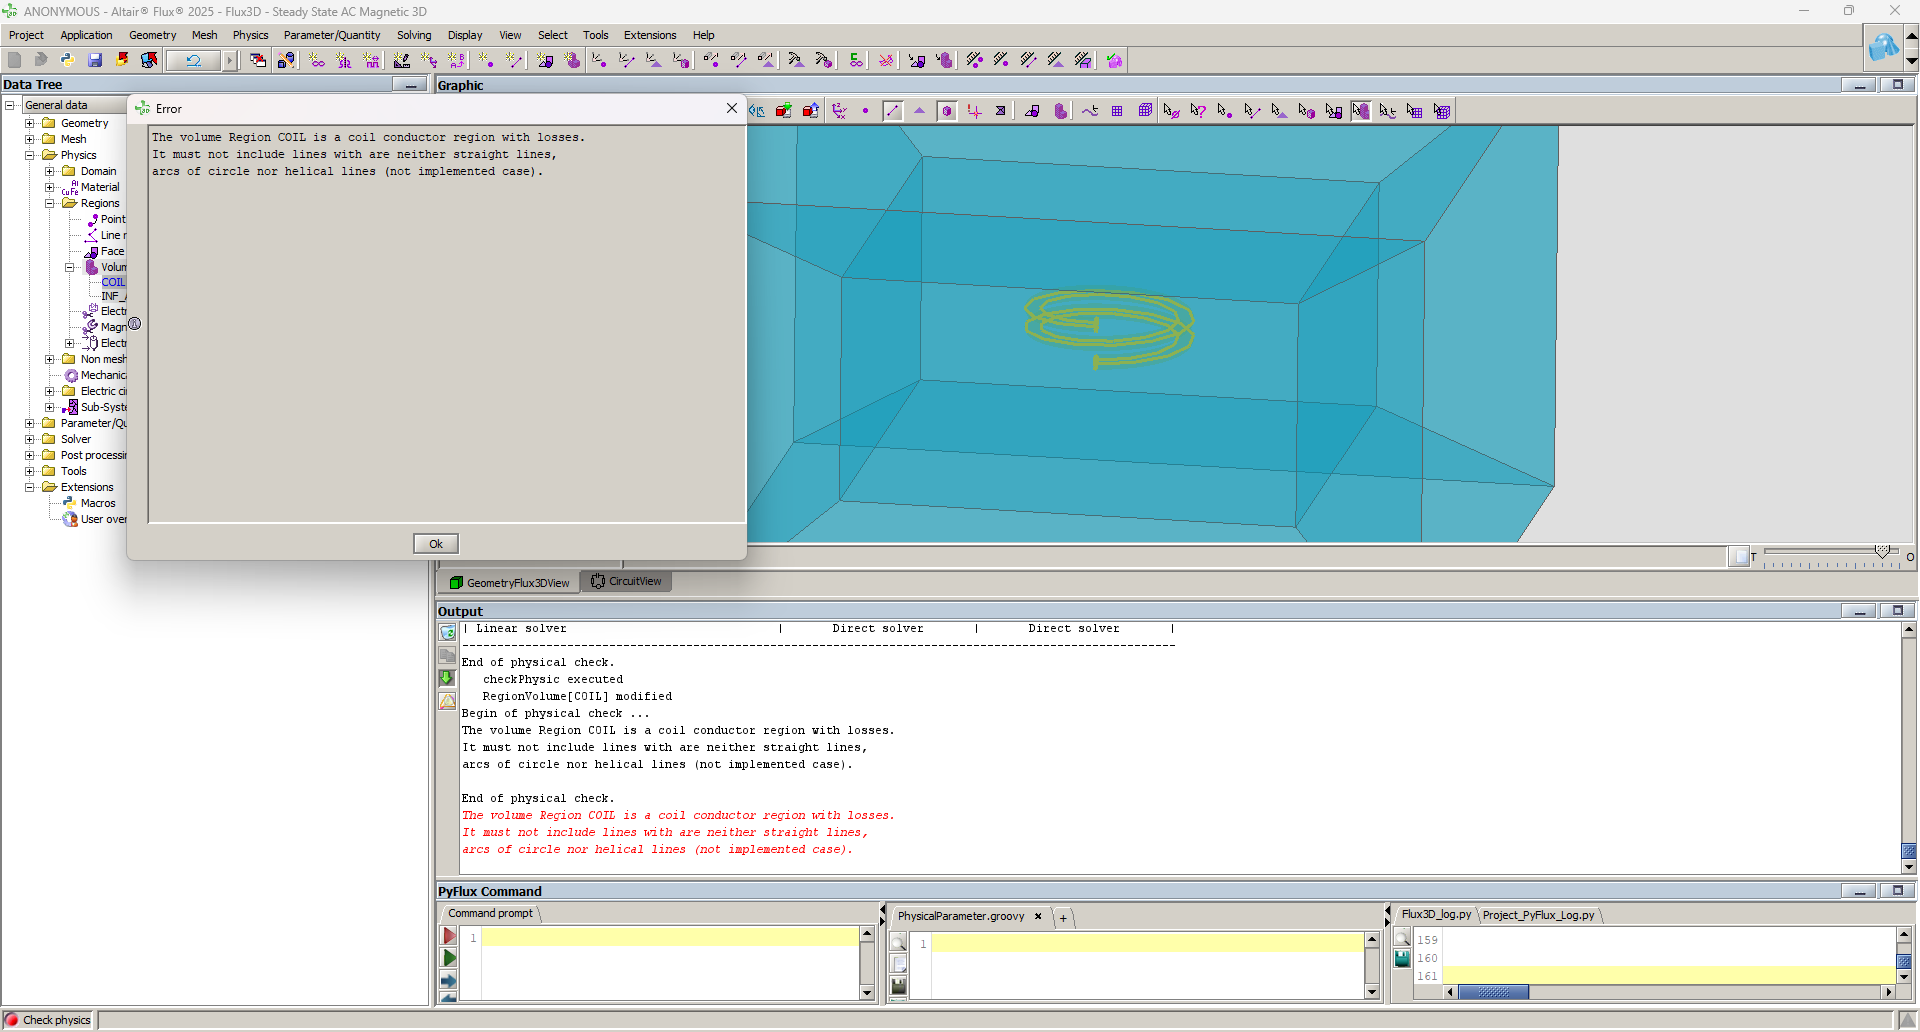Select the volume selection cursor tool
This screenshot has width=1920, height=1032.
coord(1306,111)
